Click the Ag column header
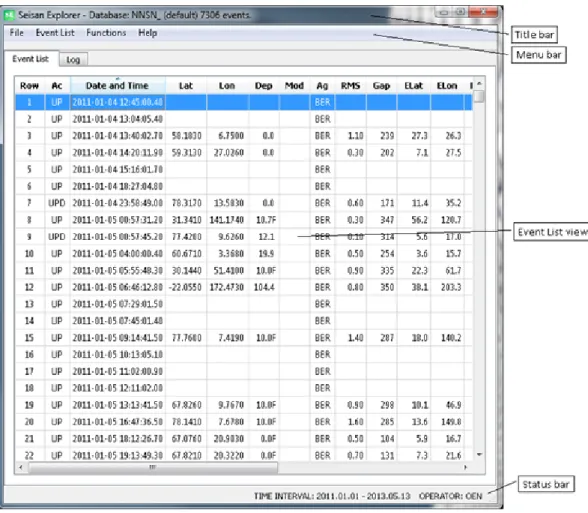 coord(322,86)
